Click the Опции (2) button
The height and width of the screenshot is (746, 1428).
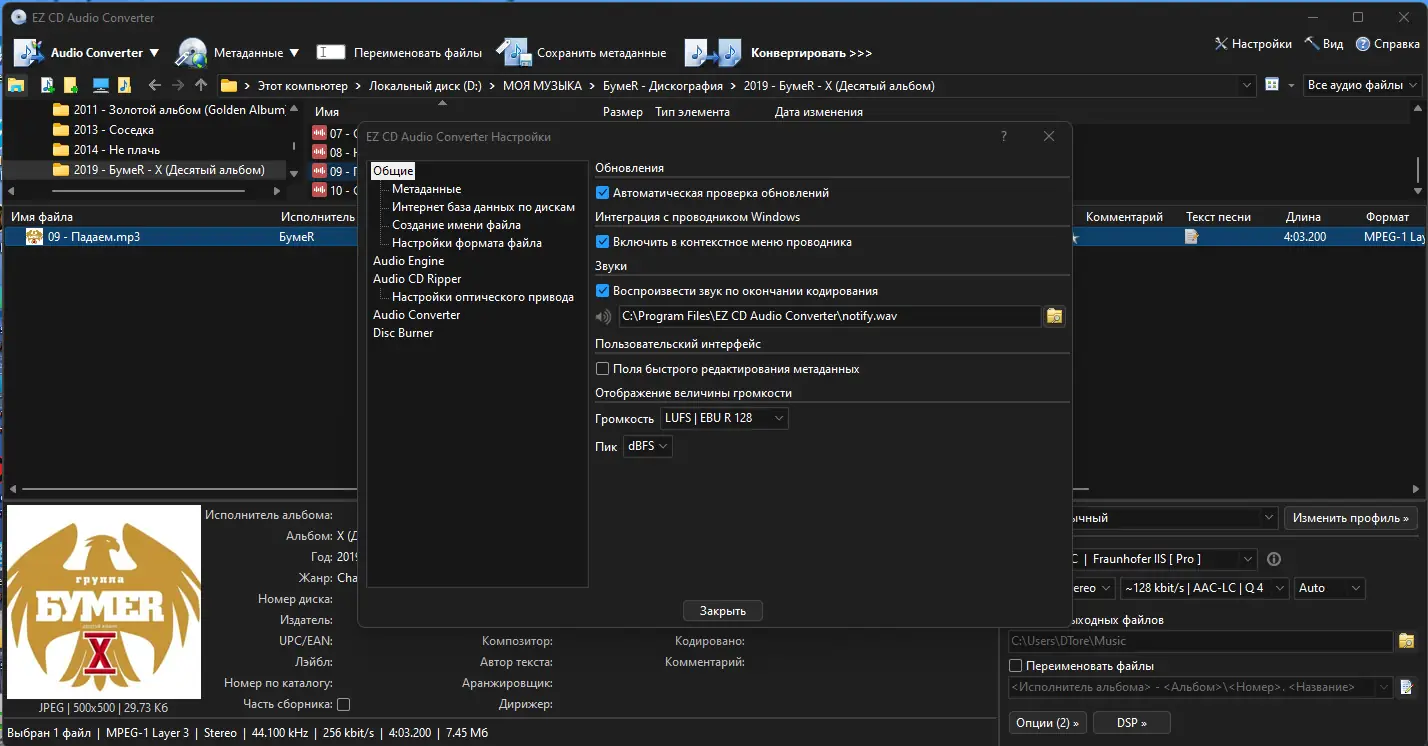pos(1047,722)
